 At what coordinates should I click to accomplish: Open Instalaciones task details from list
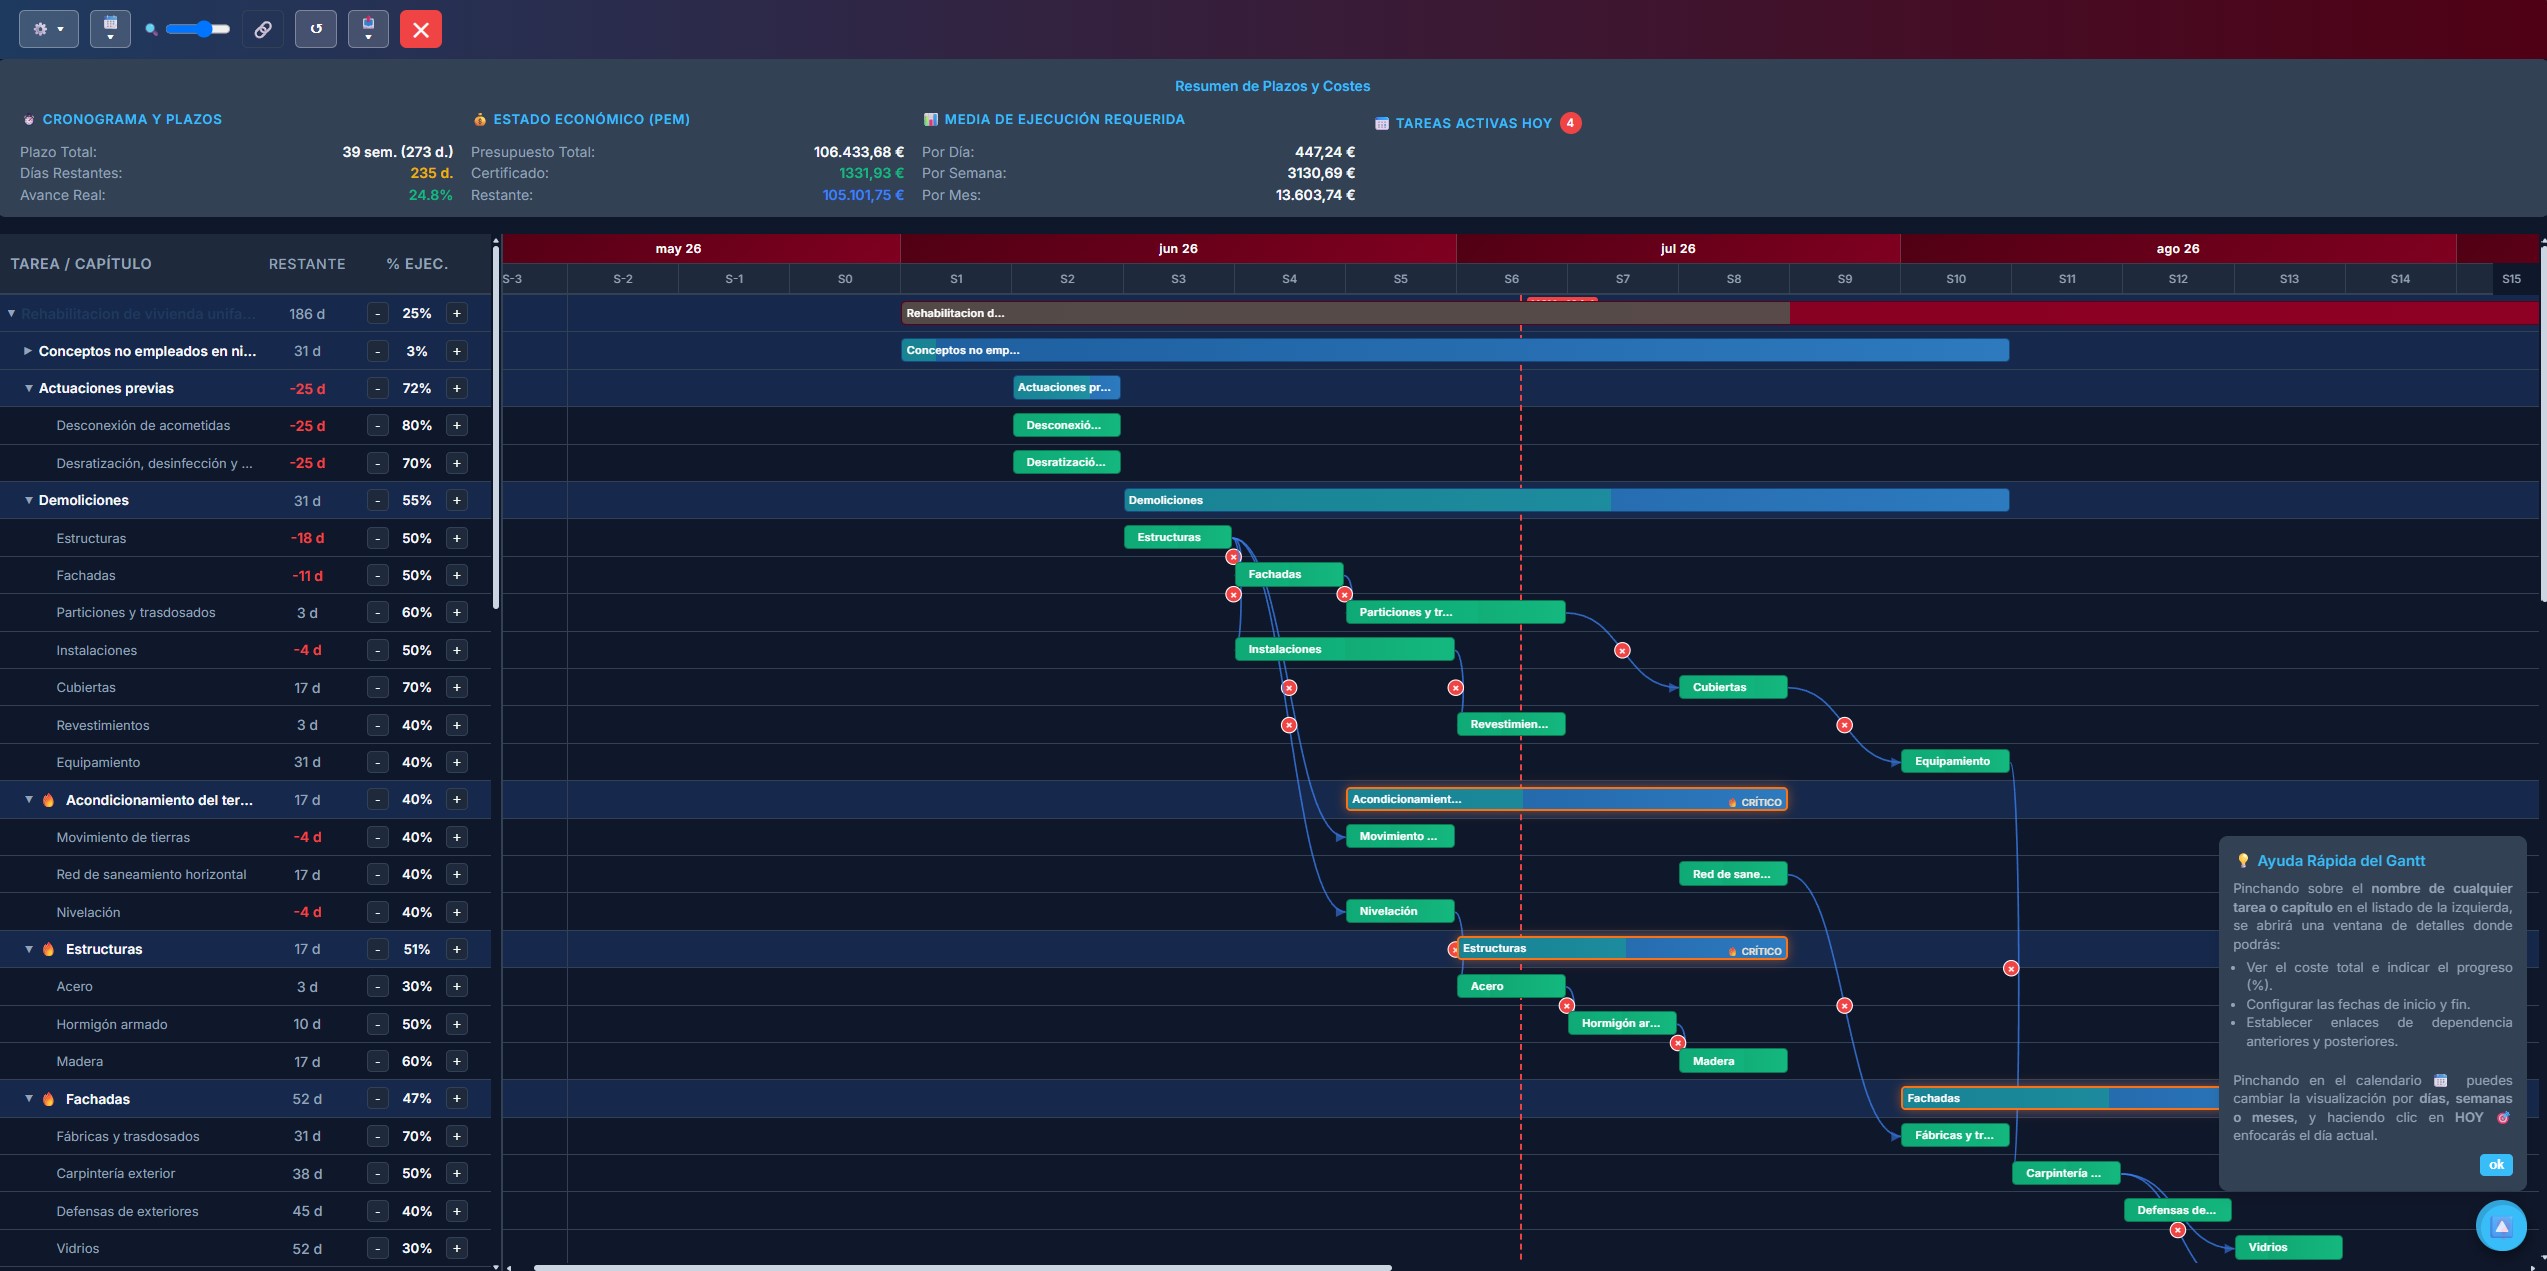97,650
